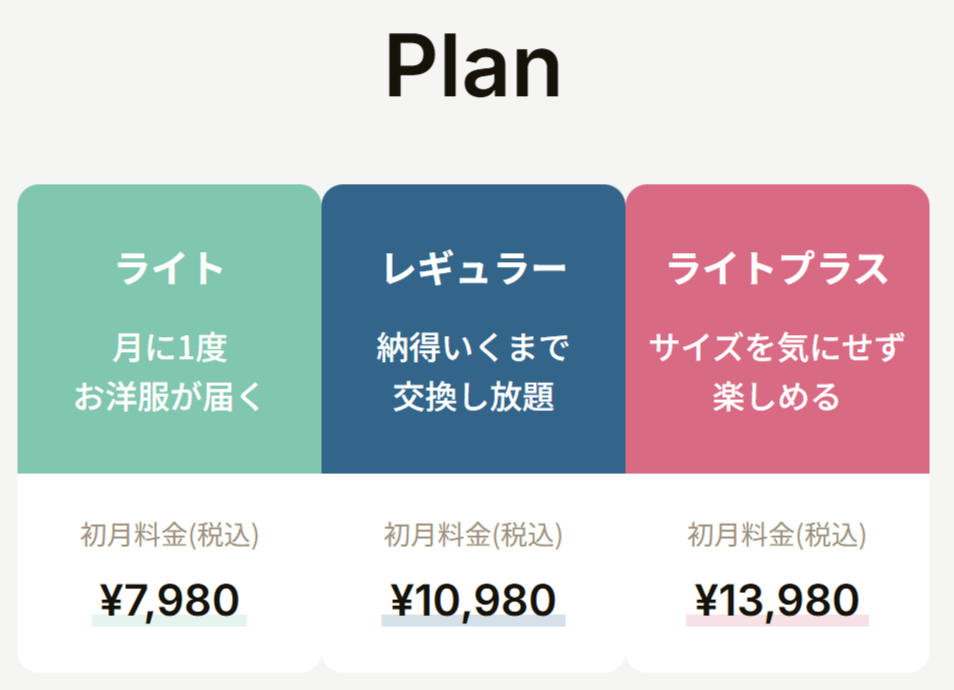This screenshot has height=690, width=954.
Task: Click the pink underline beneath ¥13,980
Action: click(778, 621)
